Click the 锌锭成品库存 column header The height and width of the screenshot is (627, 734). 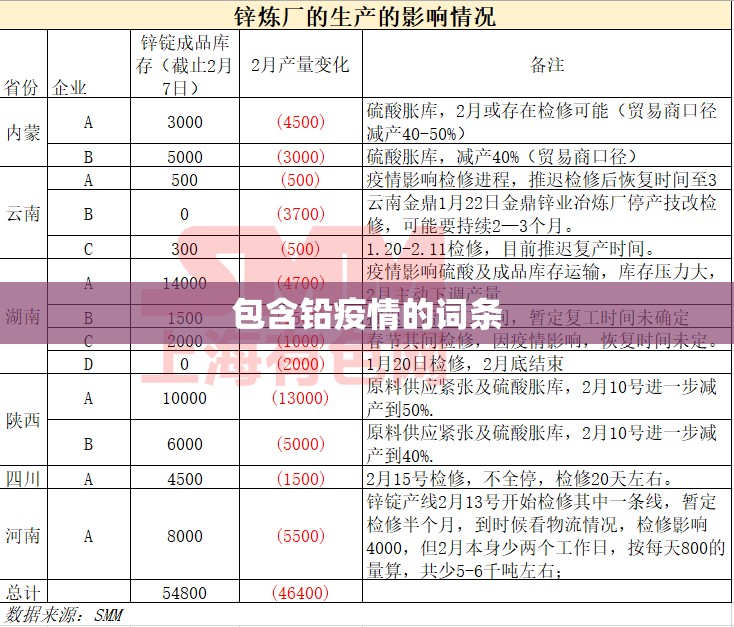(184, 65)
